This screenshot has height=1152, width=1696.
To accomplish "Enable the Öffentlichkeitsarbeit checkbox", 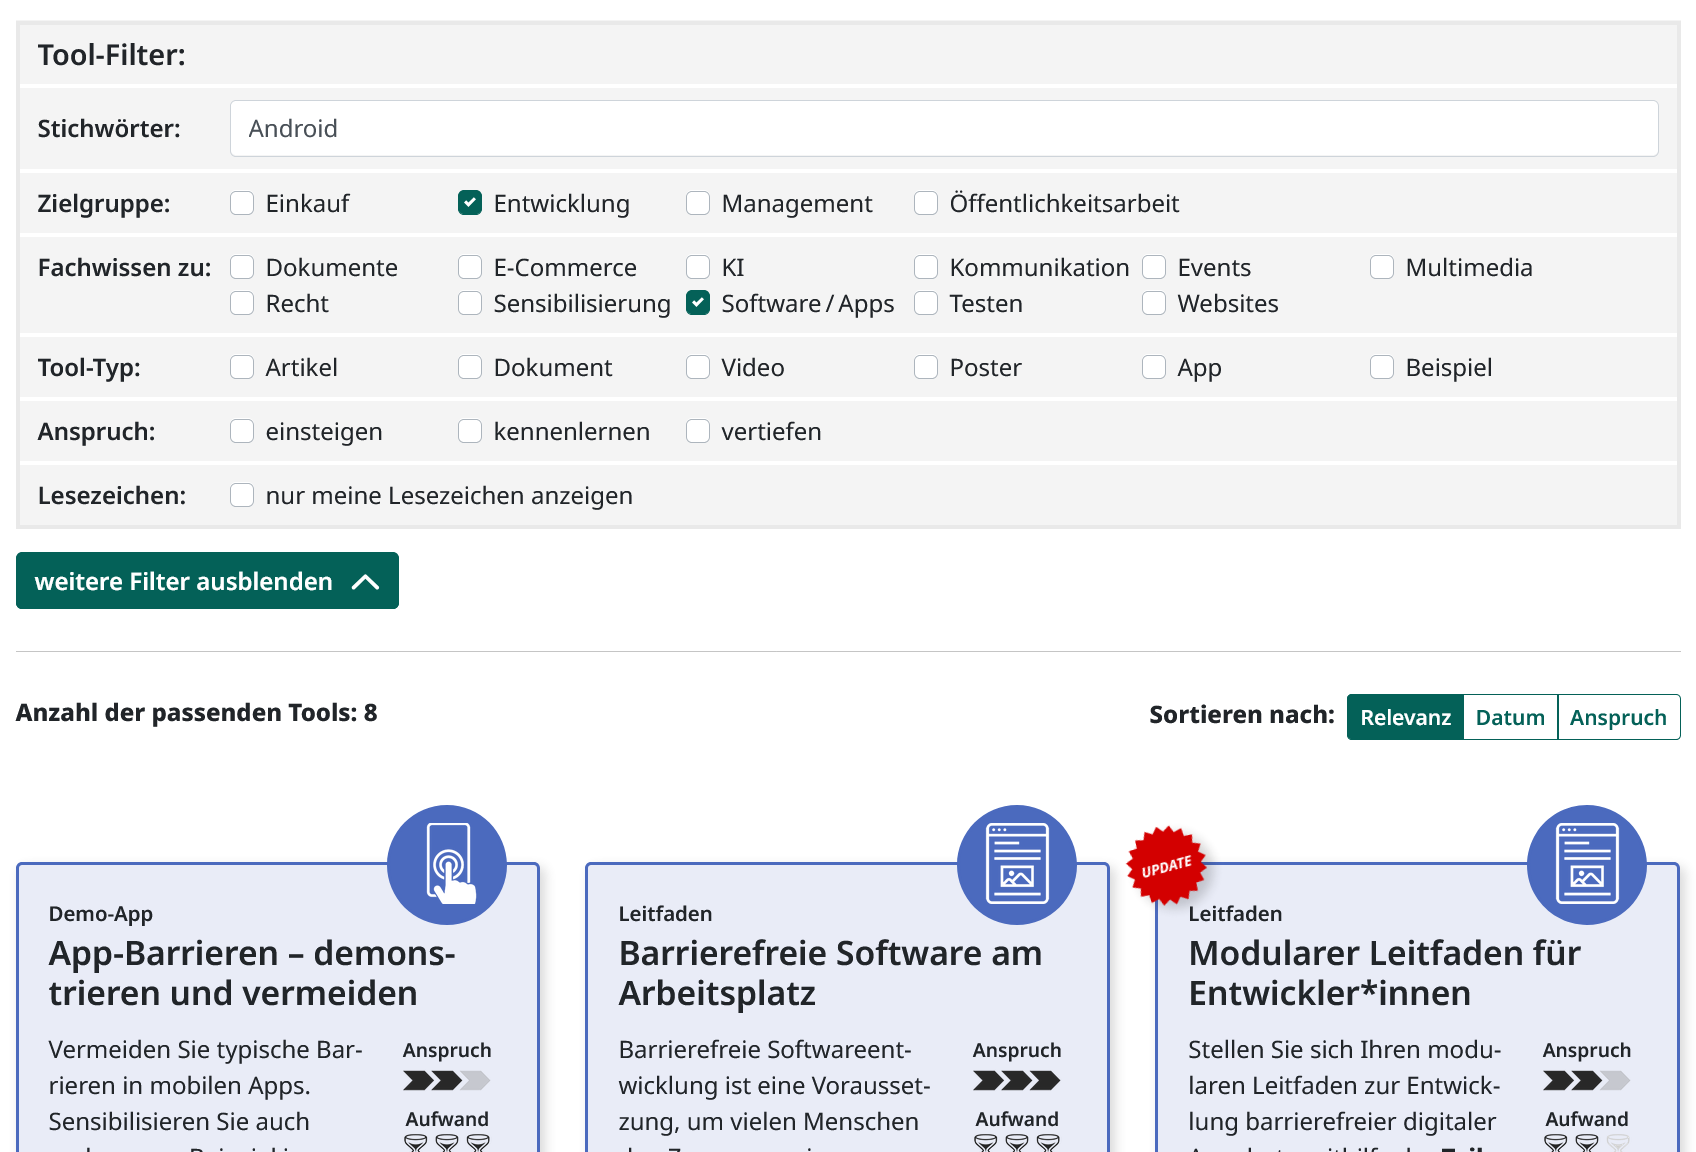I will click(x=926, y=203).
